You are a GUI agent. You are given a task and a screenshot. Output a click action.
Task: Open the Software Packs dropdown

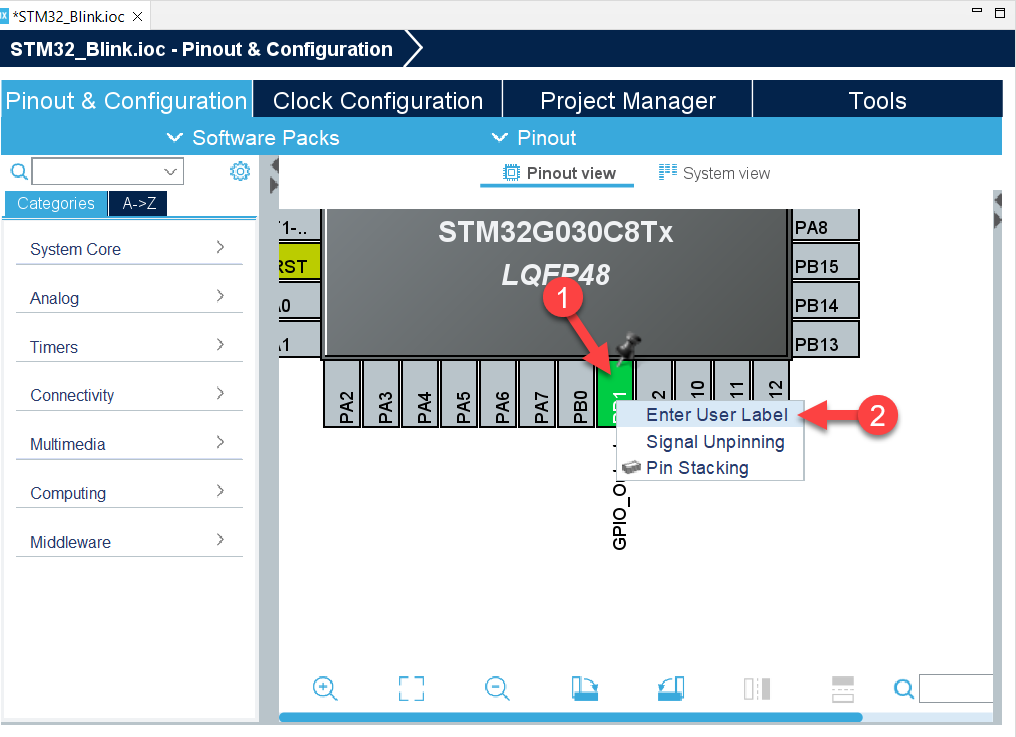pos(253,137)
